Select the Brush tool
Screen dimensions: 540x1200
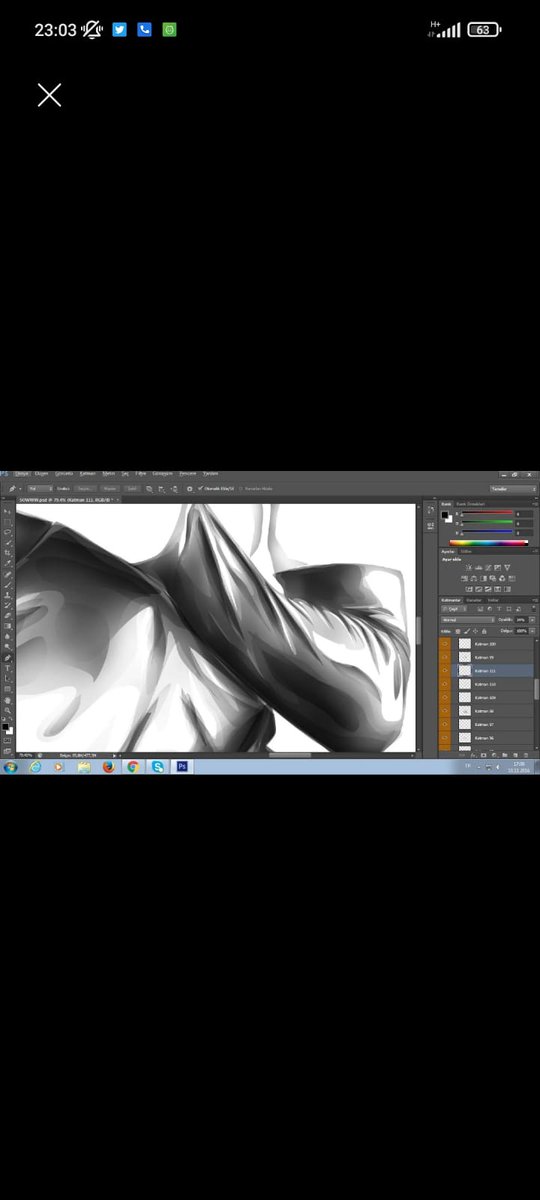(x=8, y=584)
